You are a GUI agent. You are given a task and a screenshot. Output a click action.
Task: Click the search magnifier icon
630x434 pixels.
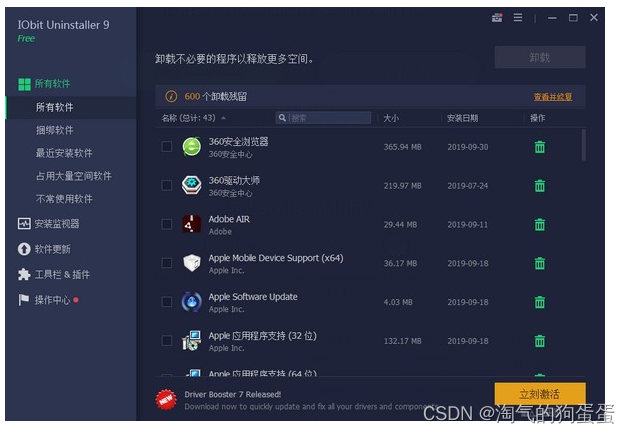tap(282, 118)
